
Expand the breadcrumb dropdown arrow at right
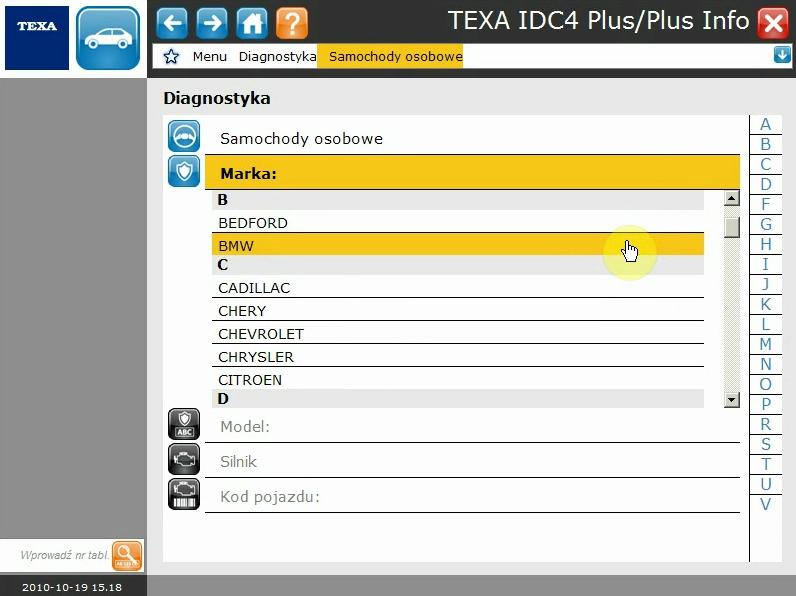(781, 56)
